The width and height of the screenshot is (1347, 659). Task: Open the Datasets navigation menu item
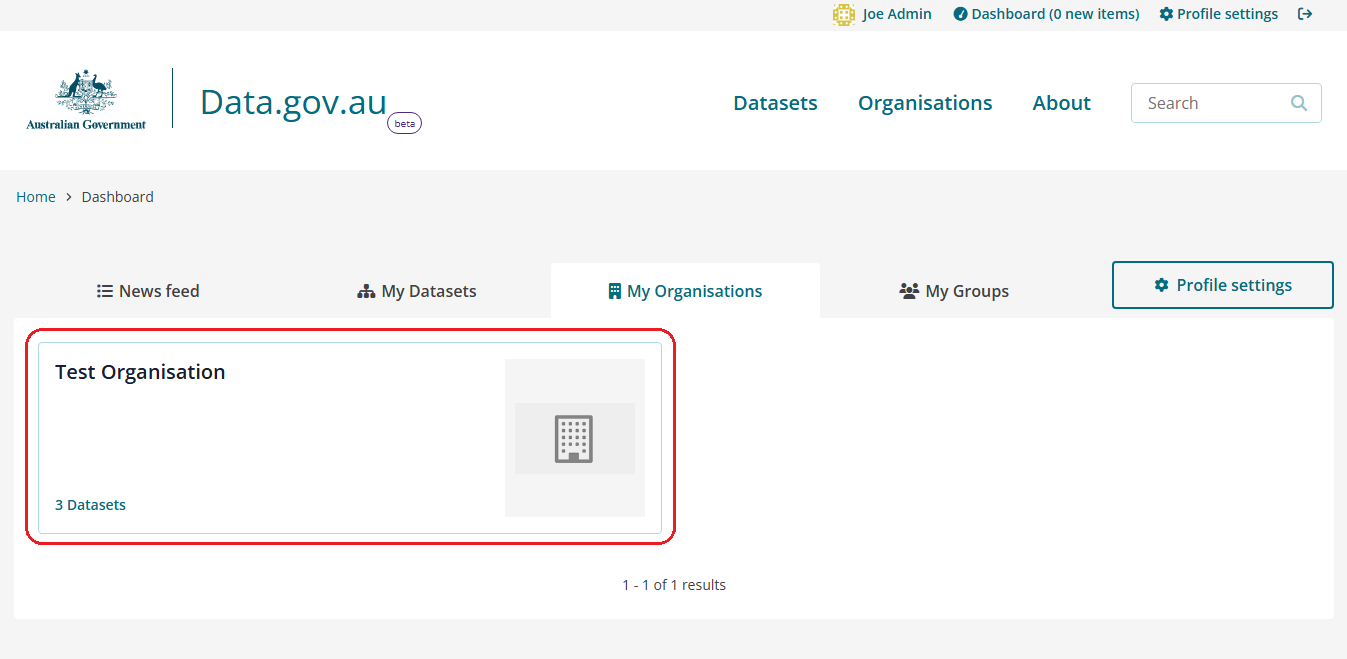(x=775, y=103)
